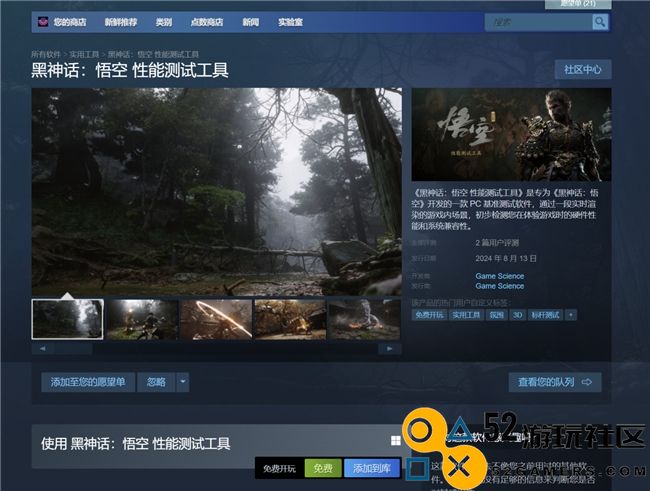The image size is (650, 491).
Task: Open the 类别 menu
Action: click(x=164, y=22)
